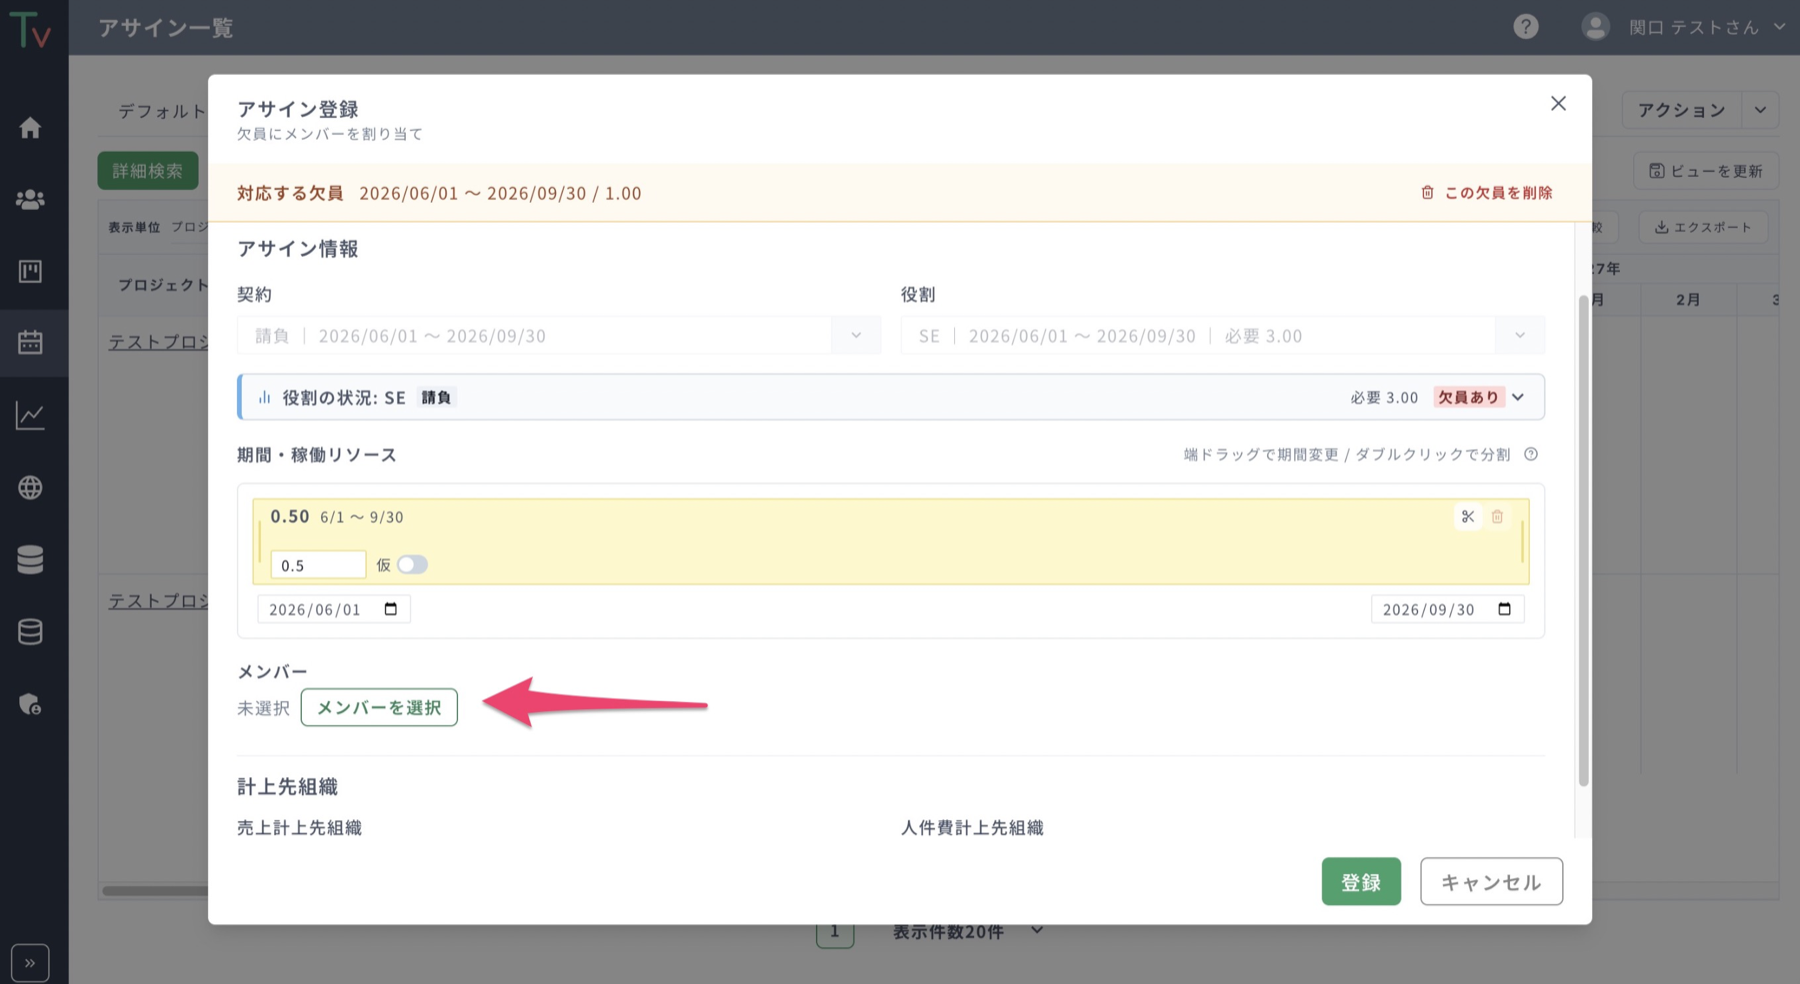The image size is (1800, 984).
Task: Open the calendar assignment icon in sidebar
Action: pyautogui.click(x=30, y=342)
